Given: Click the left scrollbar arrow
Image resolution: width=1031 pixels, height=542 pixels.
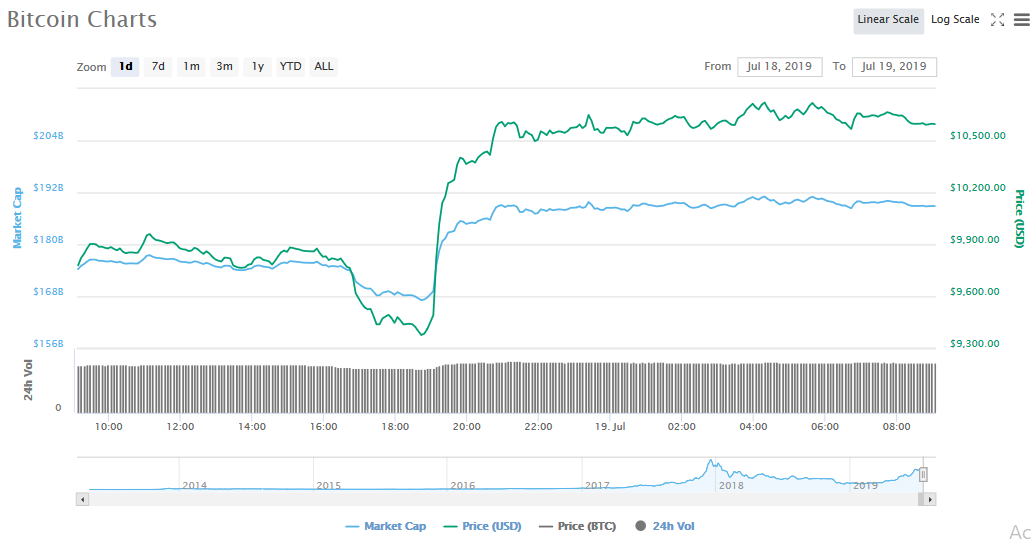Looking at the screenshot, I should pos(82,499).
